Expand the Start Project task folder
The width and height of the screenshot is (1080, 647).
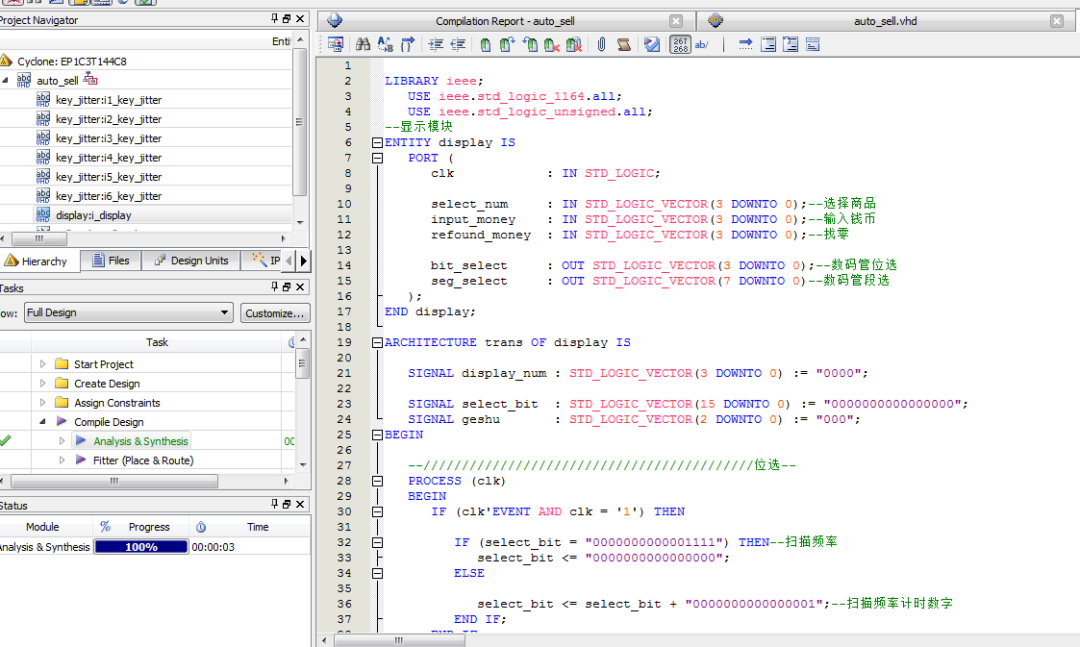coord(43,364)
